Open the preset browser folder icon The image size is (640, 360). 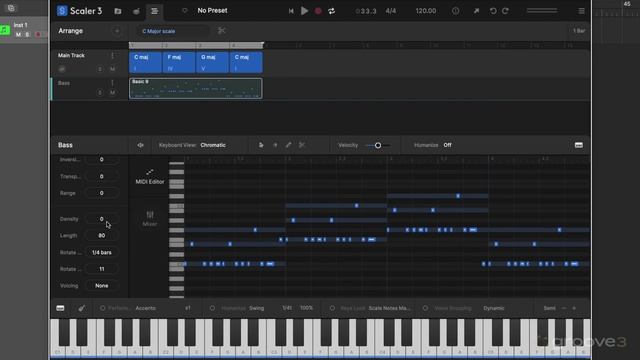(118, 11)
